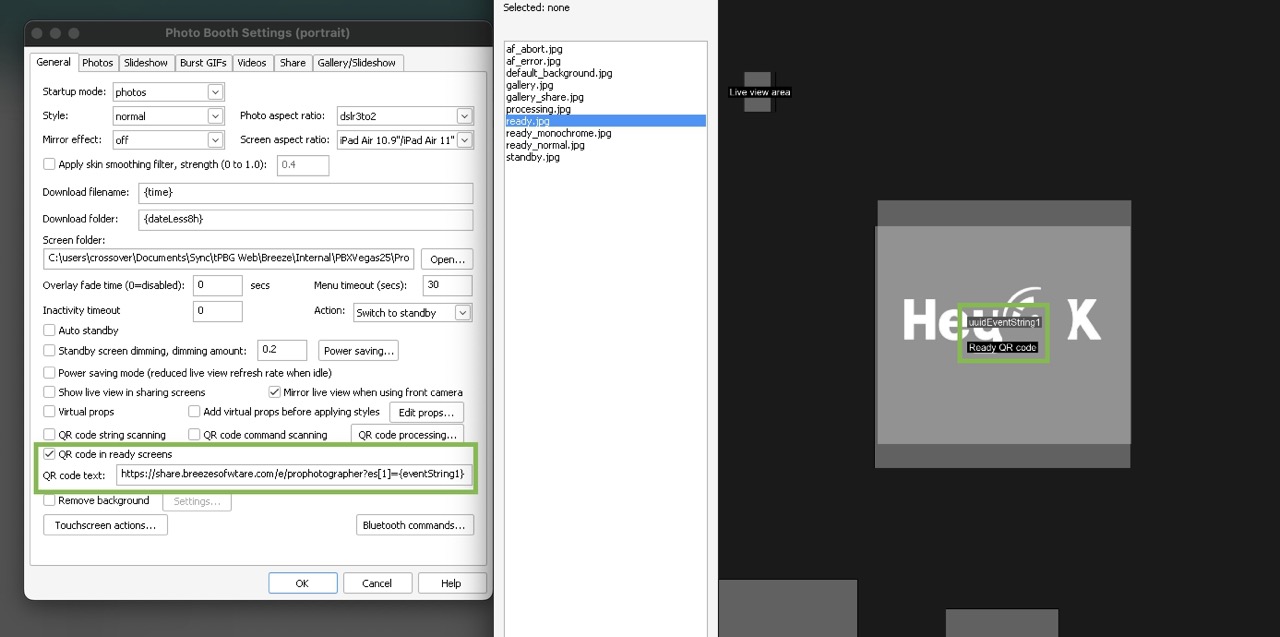Click the QR code processing... button
Image resolution: width=1280 pixels, height=637 pixels.
(407, 435)
